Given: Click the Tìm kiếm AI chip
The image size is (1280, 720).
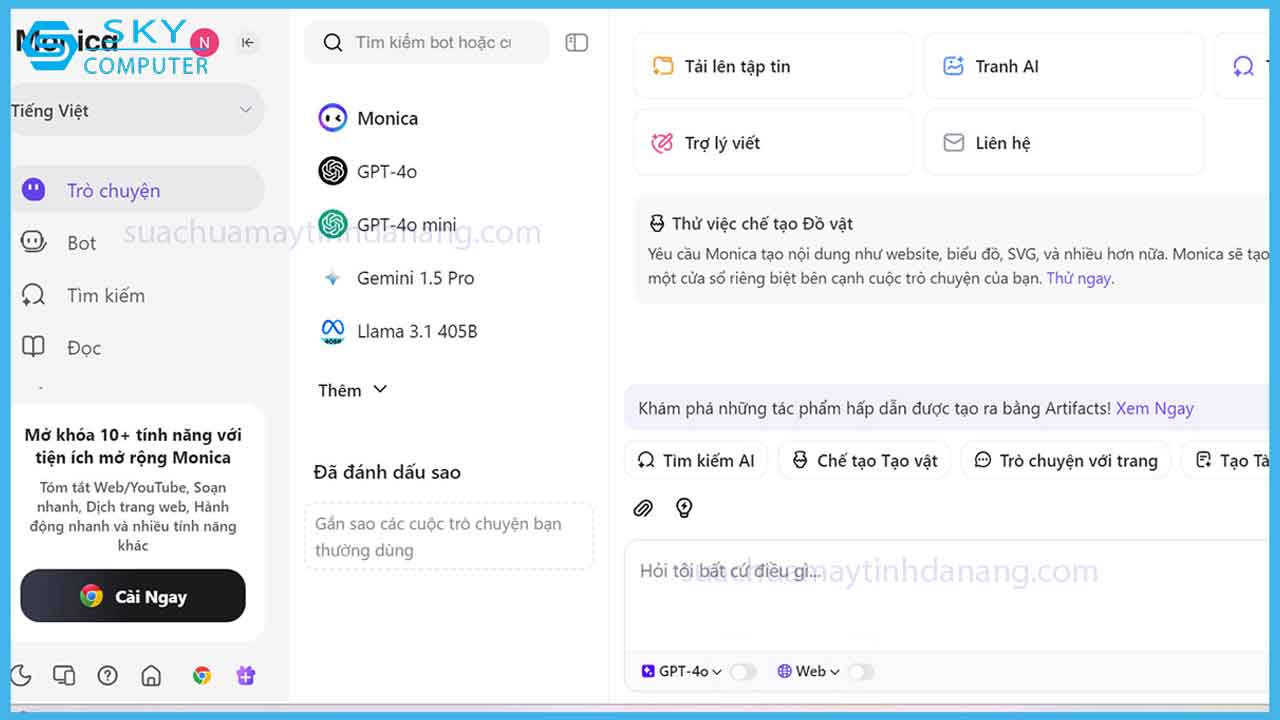Looking at the screenshot, I should pyautogui.click(x=696, y=460).
